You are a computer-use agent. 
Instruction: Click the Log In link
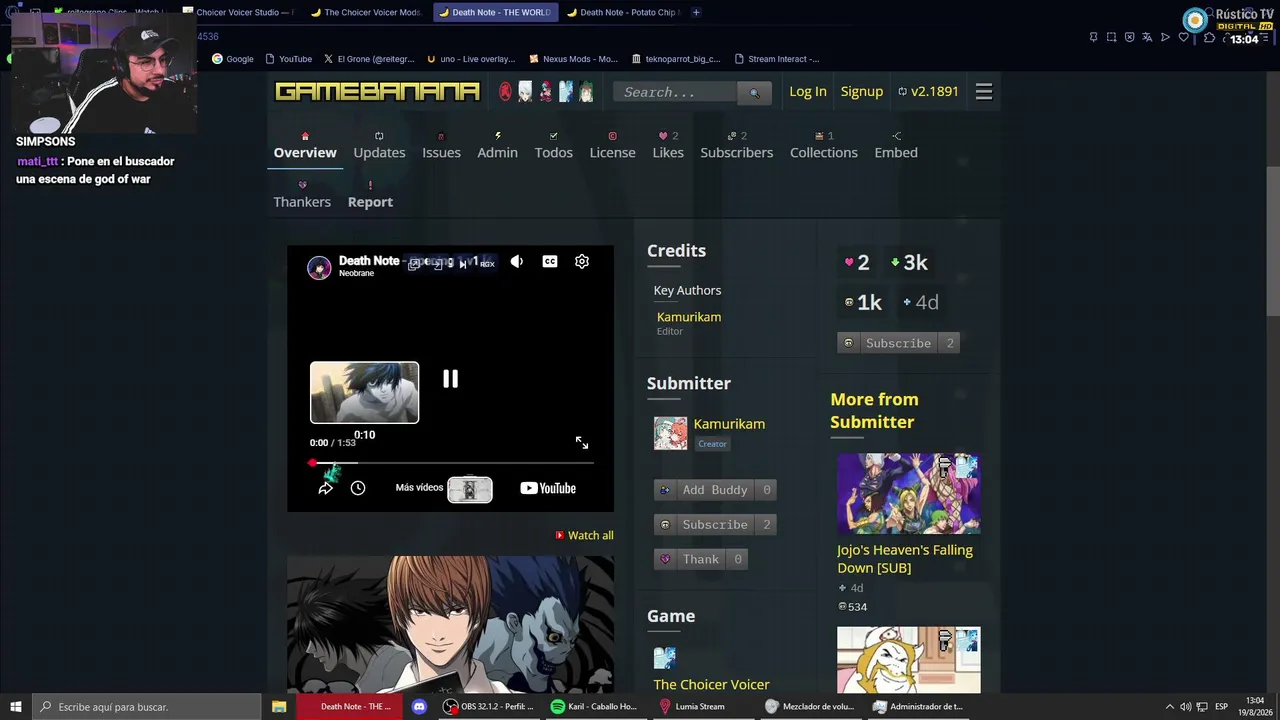click(808, 92)
